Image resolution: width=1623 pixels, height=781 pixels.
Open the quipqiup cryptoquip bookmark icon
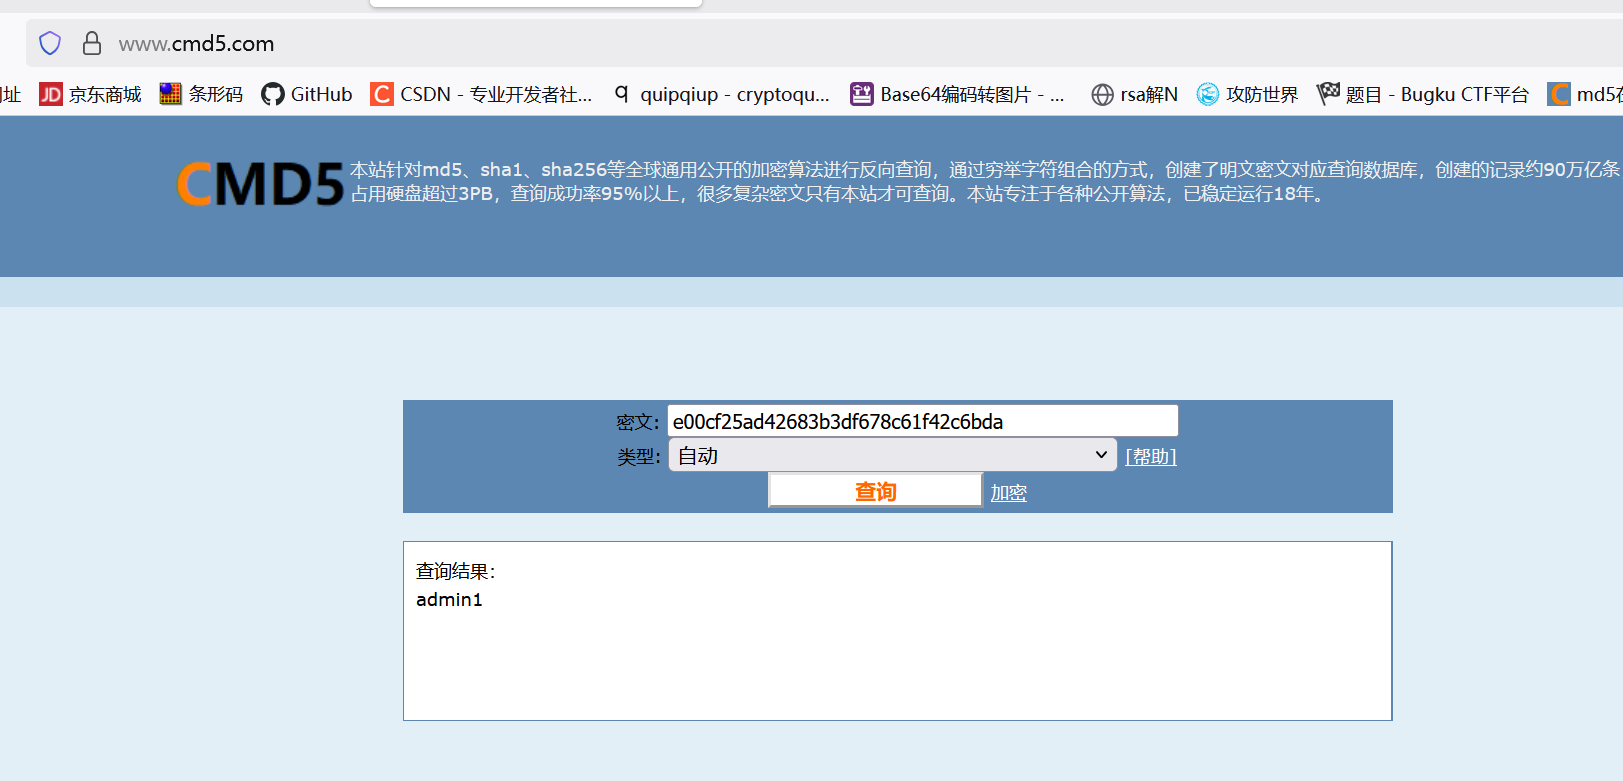tap(622, 94)
